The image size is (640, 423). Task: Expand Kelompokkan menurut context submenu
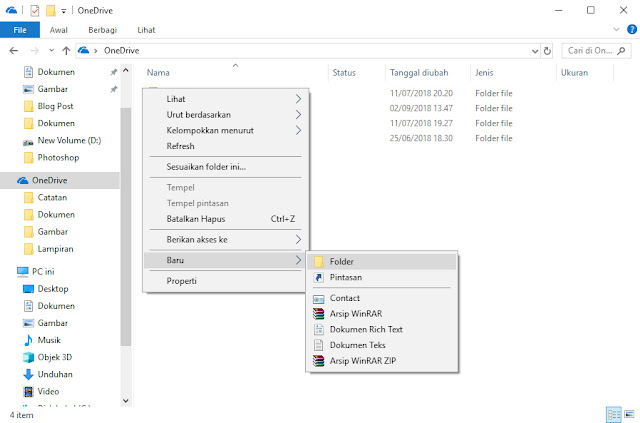pos(226,131)
